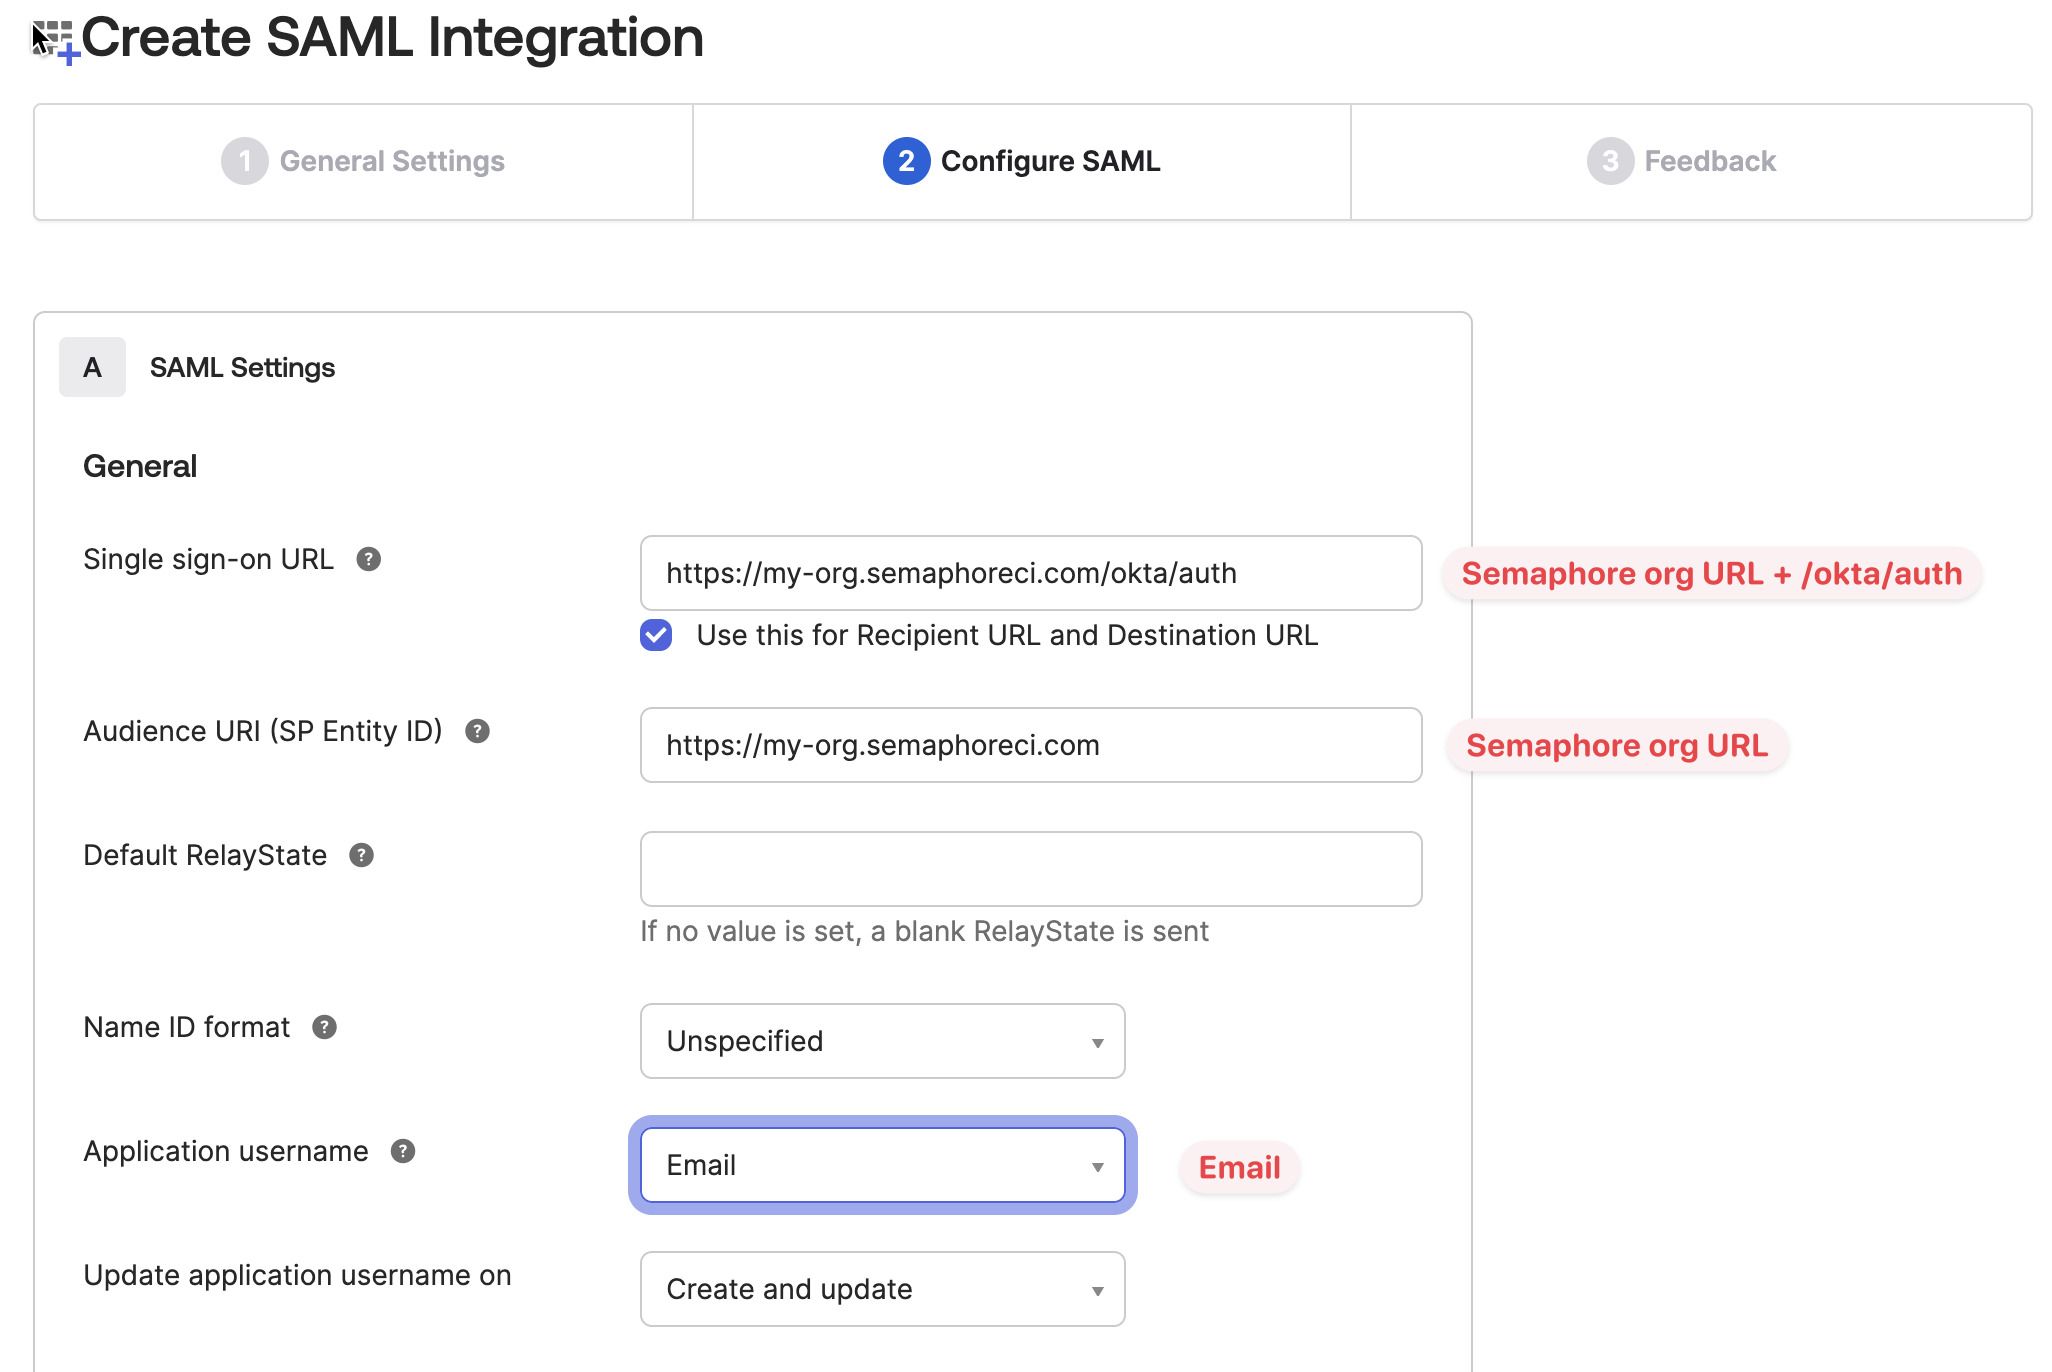The width and height of the screenshot is (2052, 1372).
Task: Click the app integration grid icon beside the title
Action: (x=56, y=42)
